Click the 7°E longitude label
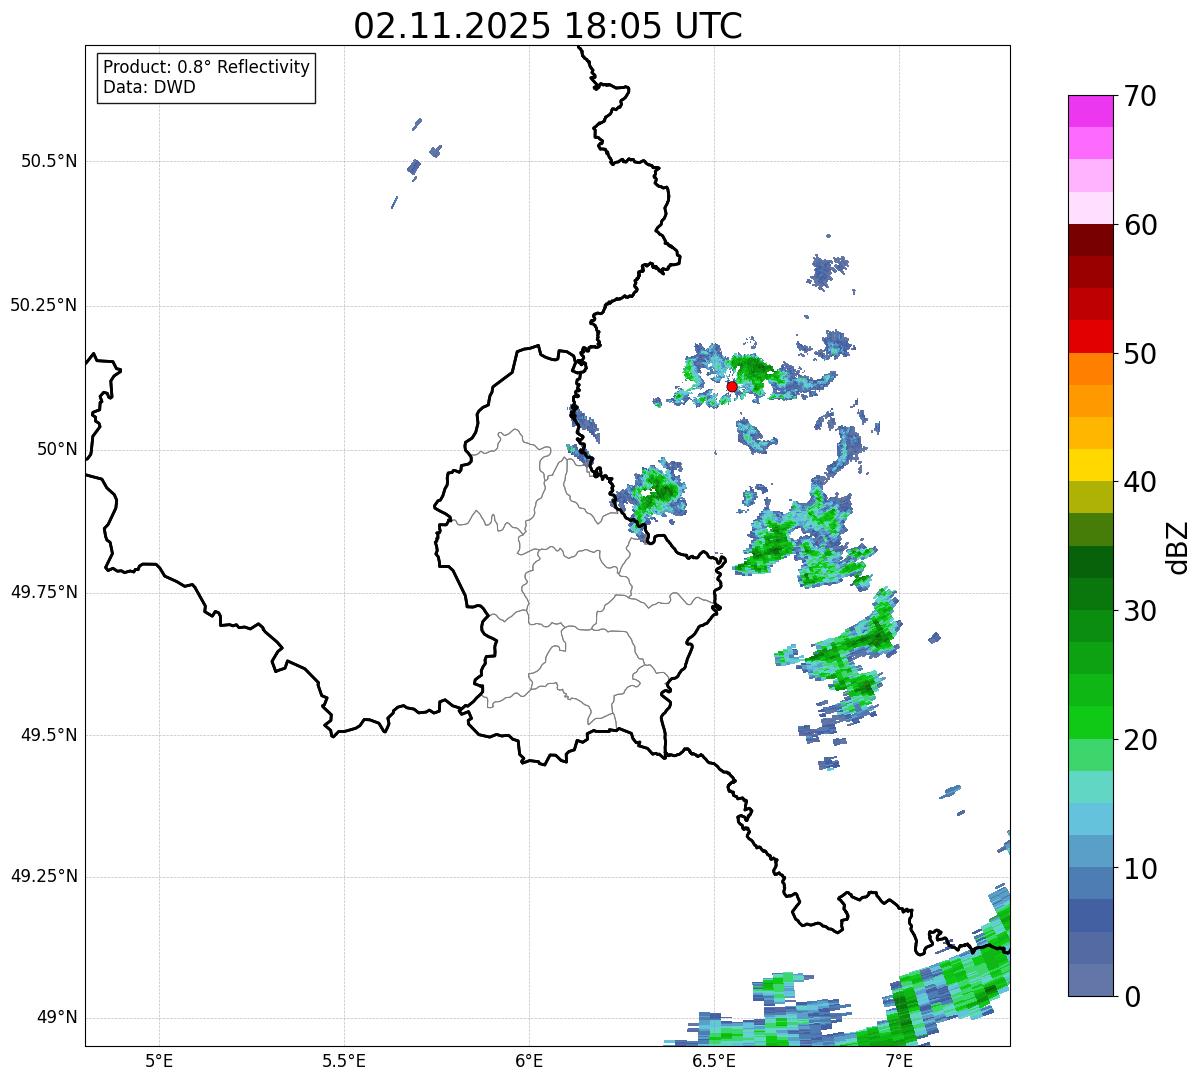Viewport: 1202px width, 1081px height. coord(899,1060)
